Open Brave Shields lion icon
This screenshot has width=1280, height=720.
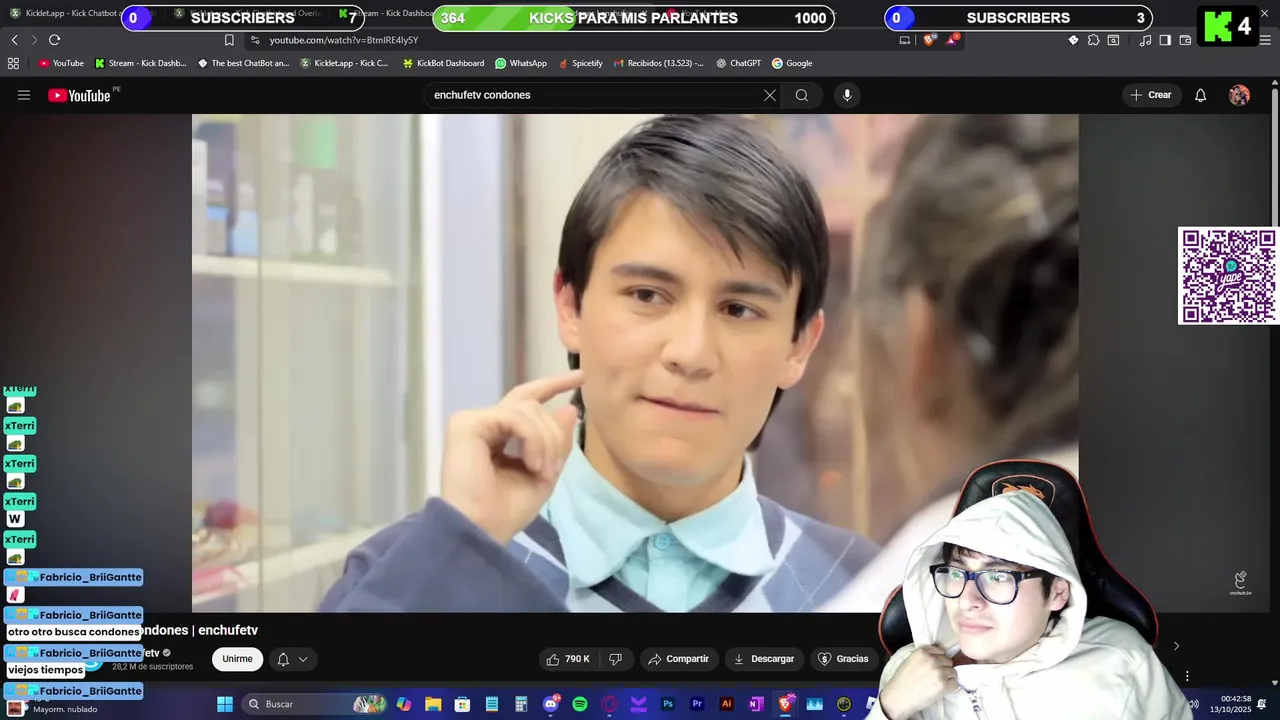click(x=930, y=40)
